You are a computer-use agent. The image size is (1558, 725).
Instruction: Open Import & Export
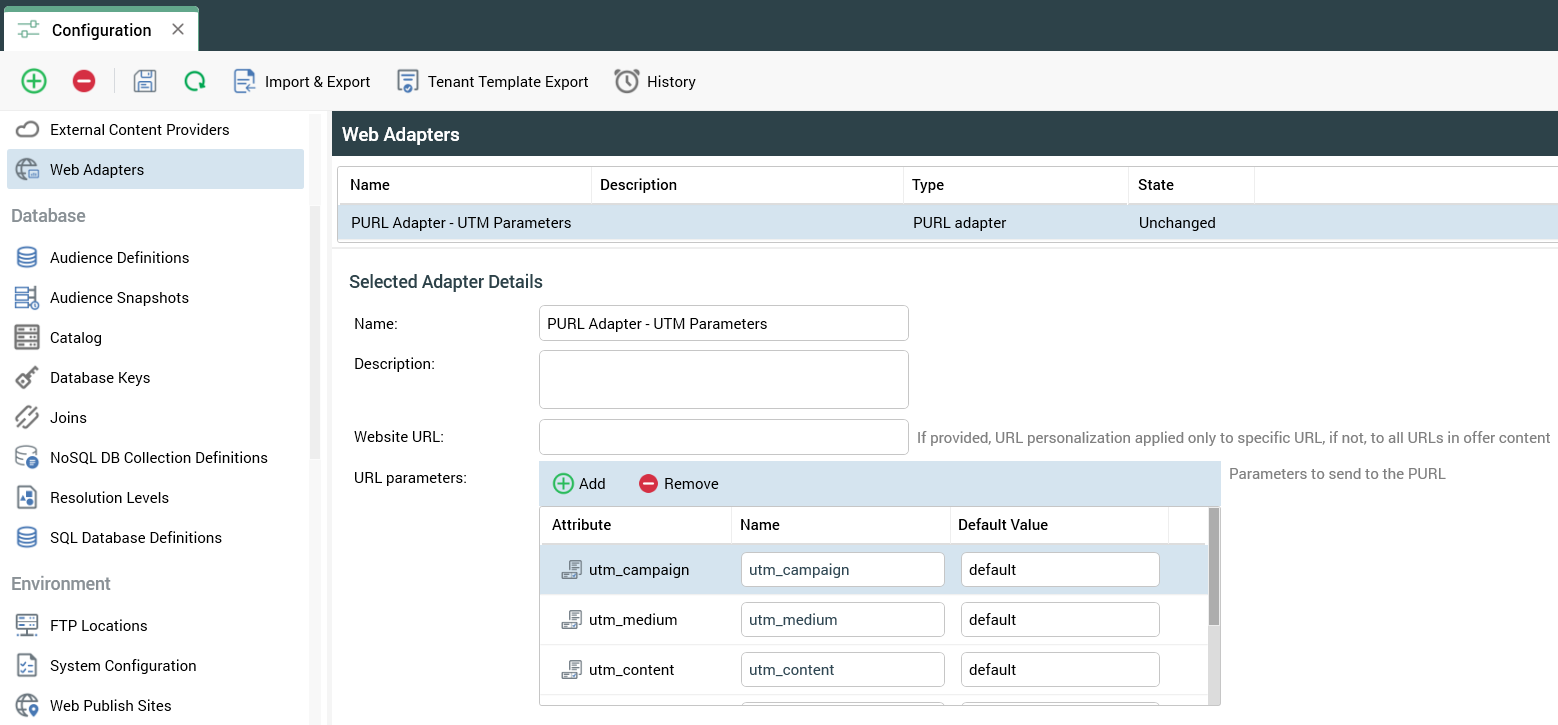click(302, 82)
